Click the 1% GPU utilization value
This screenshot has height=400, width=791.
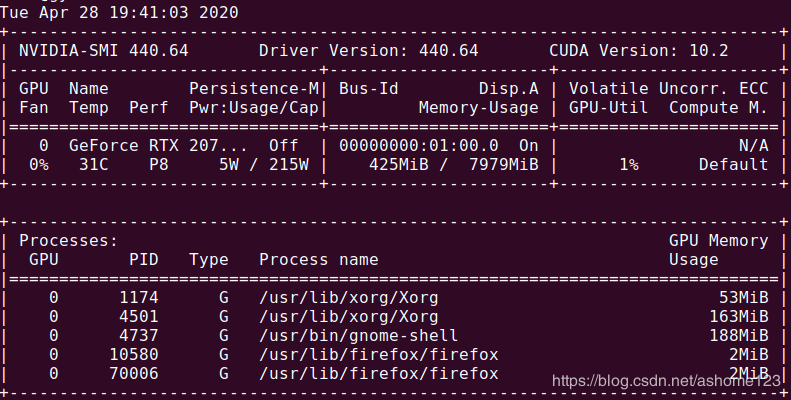tap(628, 164)
